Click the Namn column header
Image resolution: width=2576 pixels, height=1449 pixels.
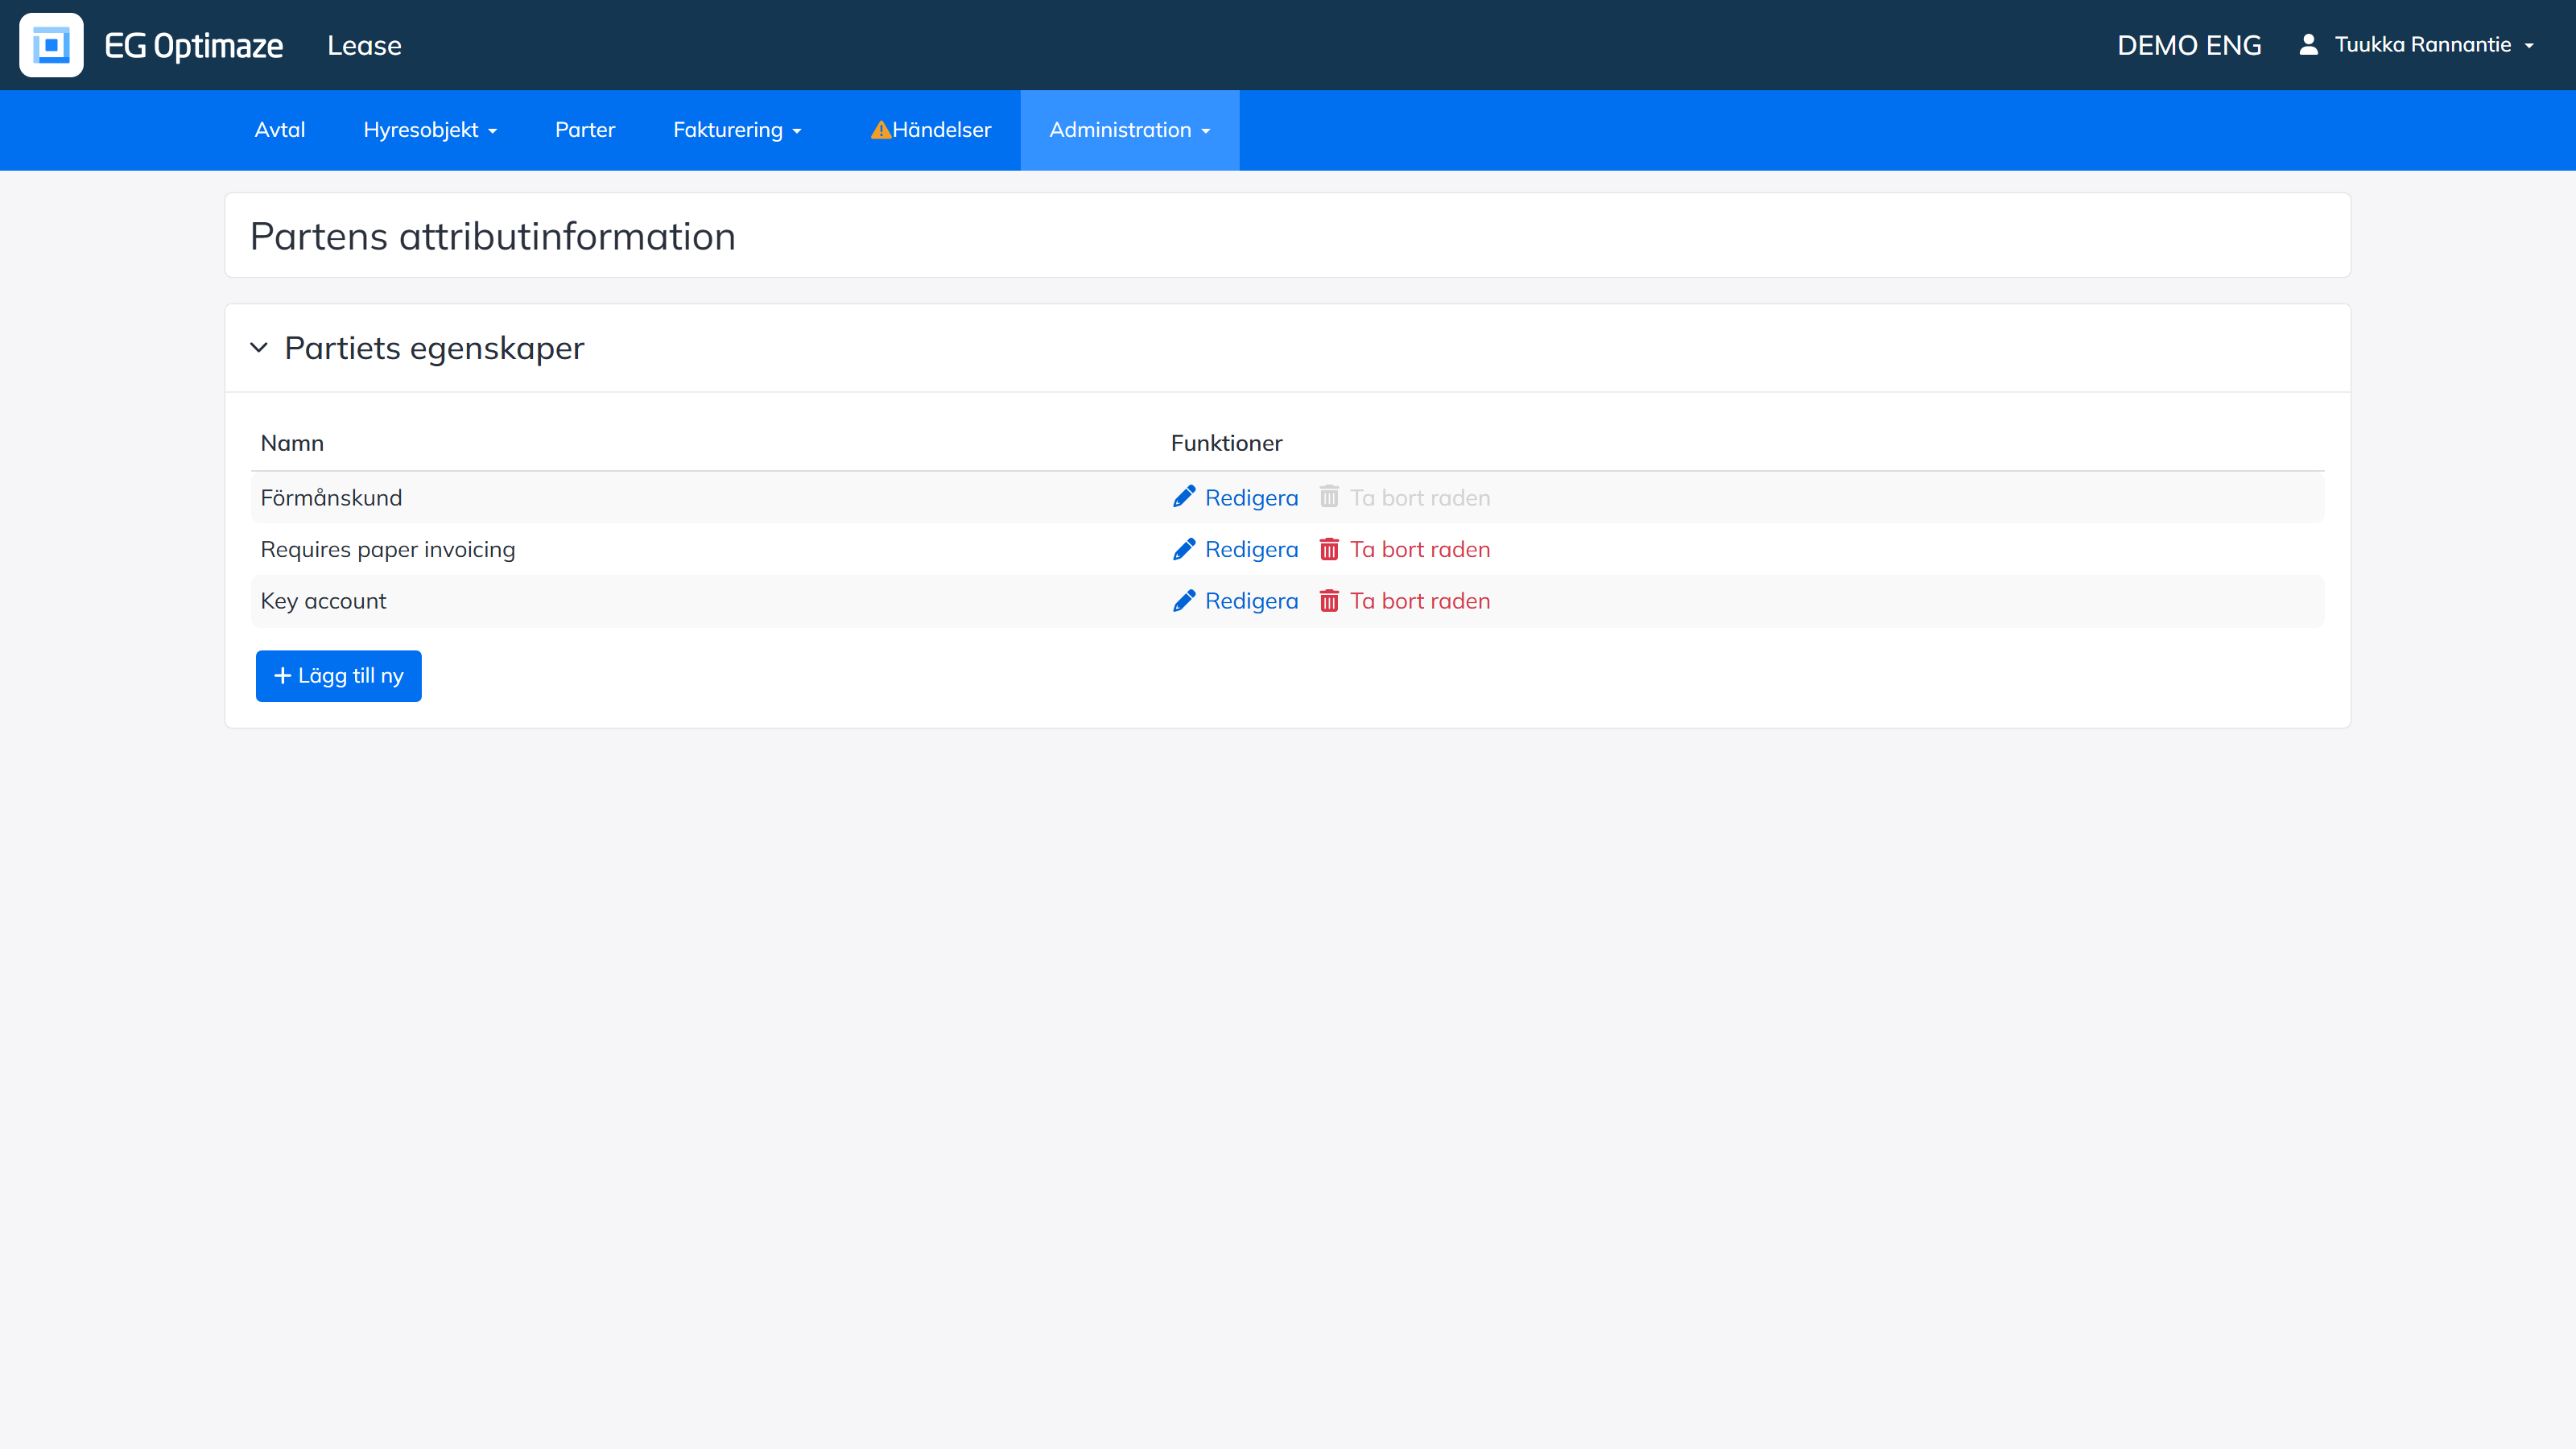292,443
